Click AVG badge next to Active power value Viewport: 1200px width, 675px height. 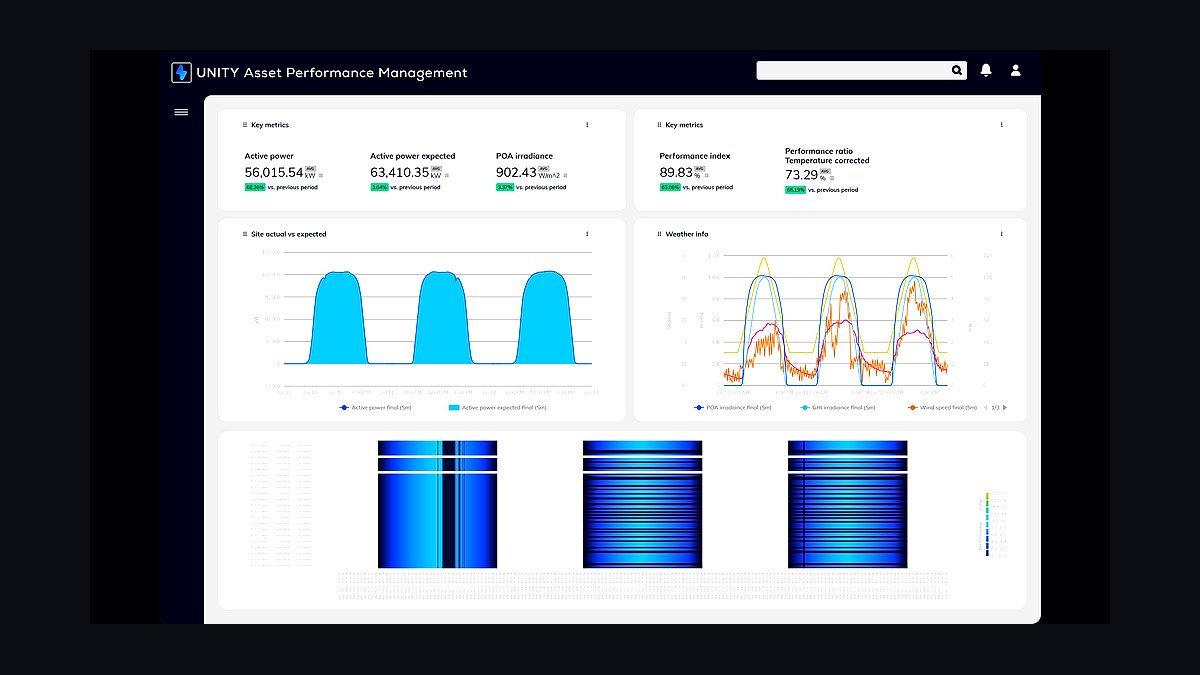tap(310, 168)
